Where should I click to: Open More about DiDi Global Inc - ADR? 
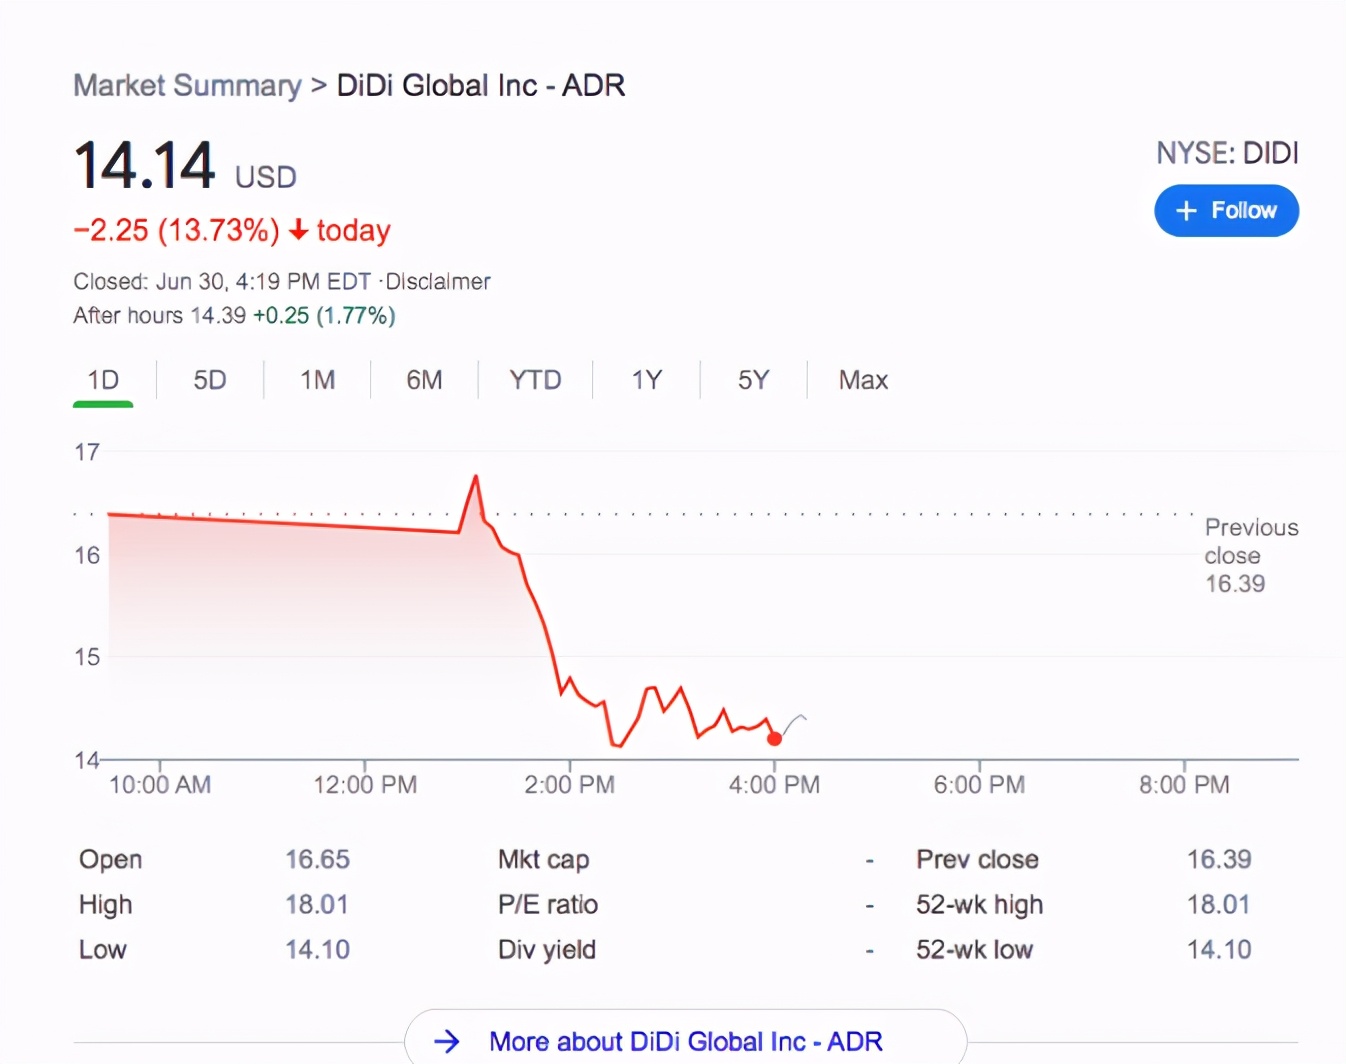pos(685,1041)
